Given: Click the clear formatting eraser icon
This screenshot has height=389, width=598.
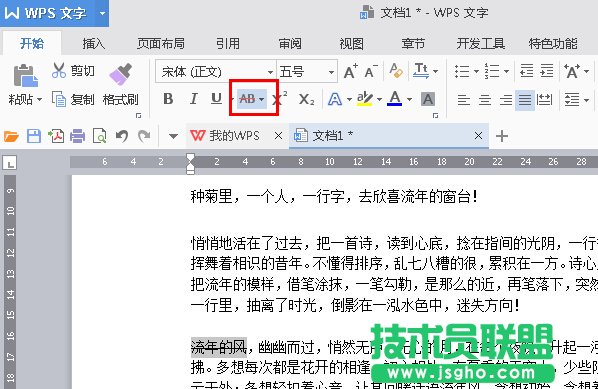Looking at the screenshot, I should (x=396, y=71).
